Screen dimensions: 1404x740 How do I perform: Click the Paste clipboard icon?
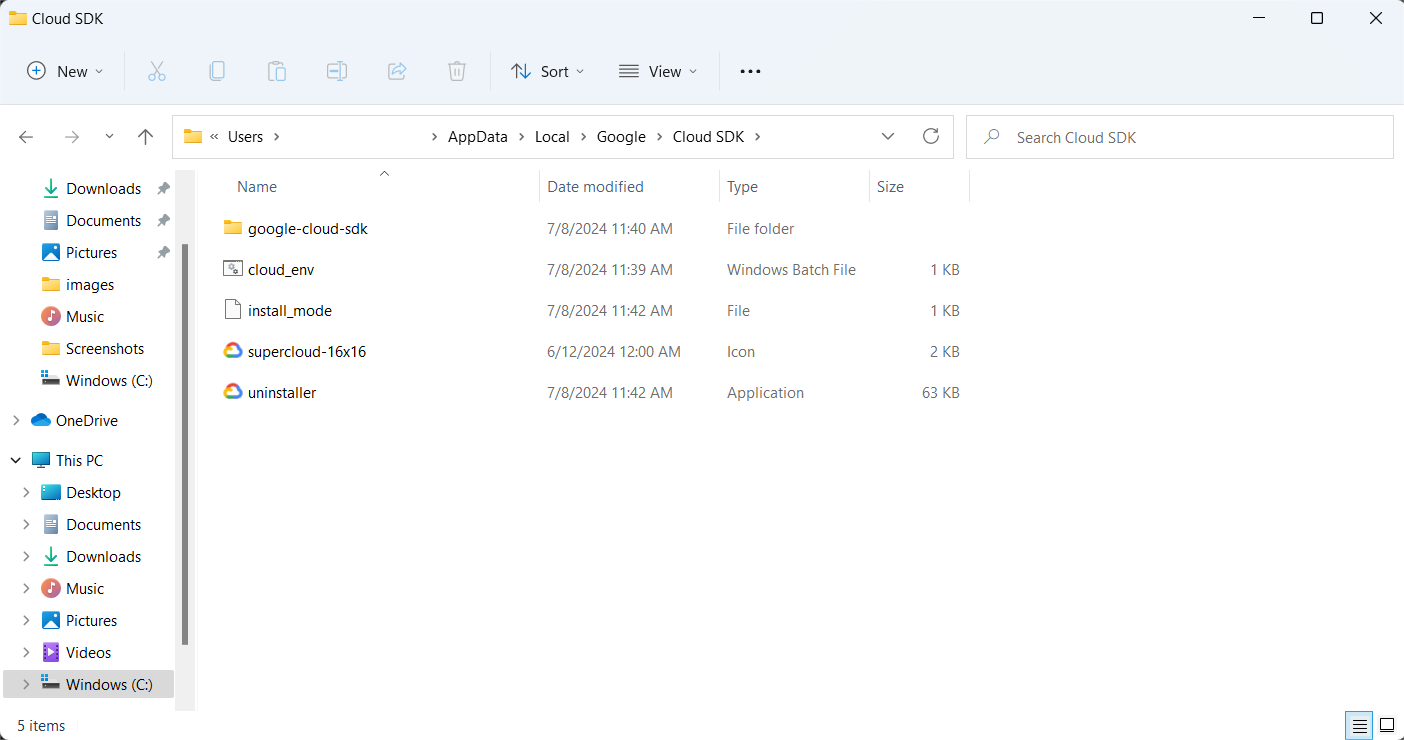[277, 71]
